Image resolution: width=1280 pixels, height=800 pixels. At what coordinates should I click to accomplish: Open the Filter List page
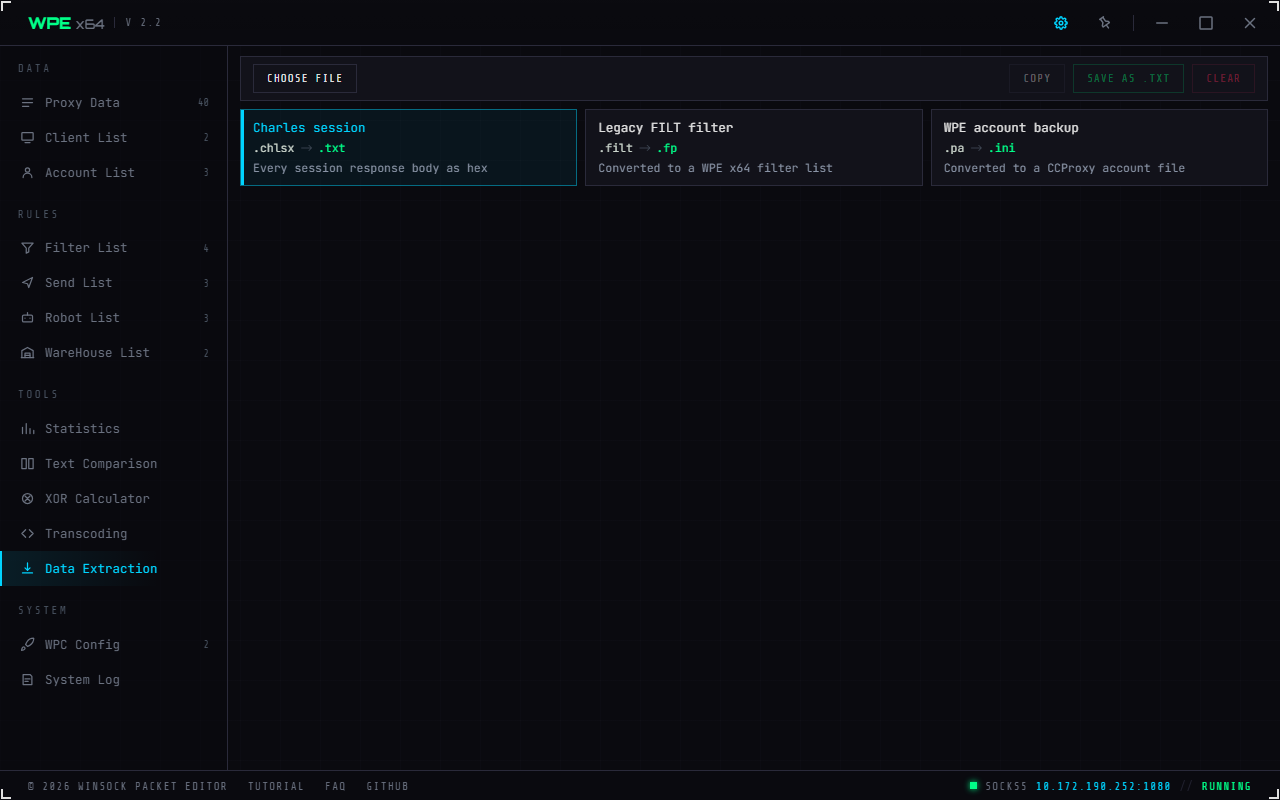(114, 248)
